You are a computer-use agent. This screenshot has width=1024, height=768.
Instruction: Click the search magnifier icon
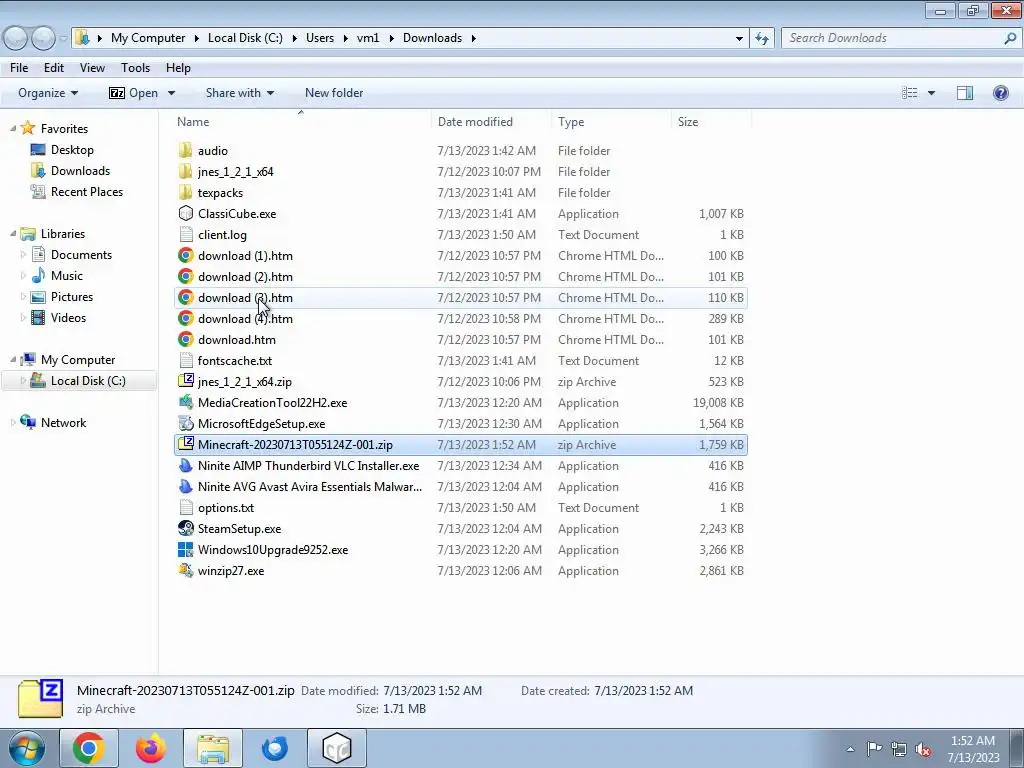(x=1010, y=38)
